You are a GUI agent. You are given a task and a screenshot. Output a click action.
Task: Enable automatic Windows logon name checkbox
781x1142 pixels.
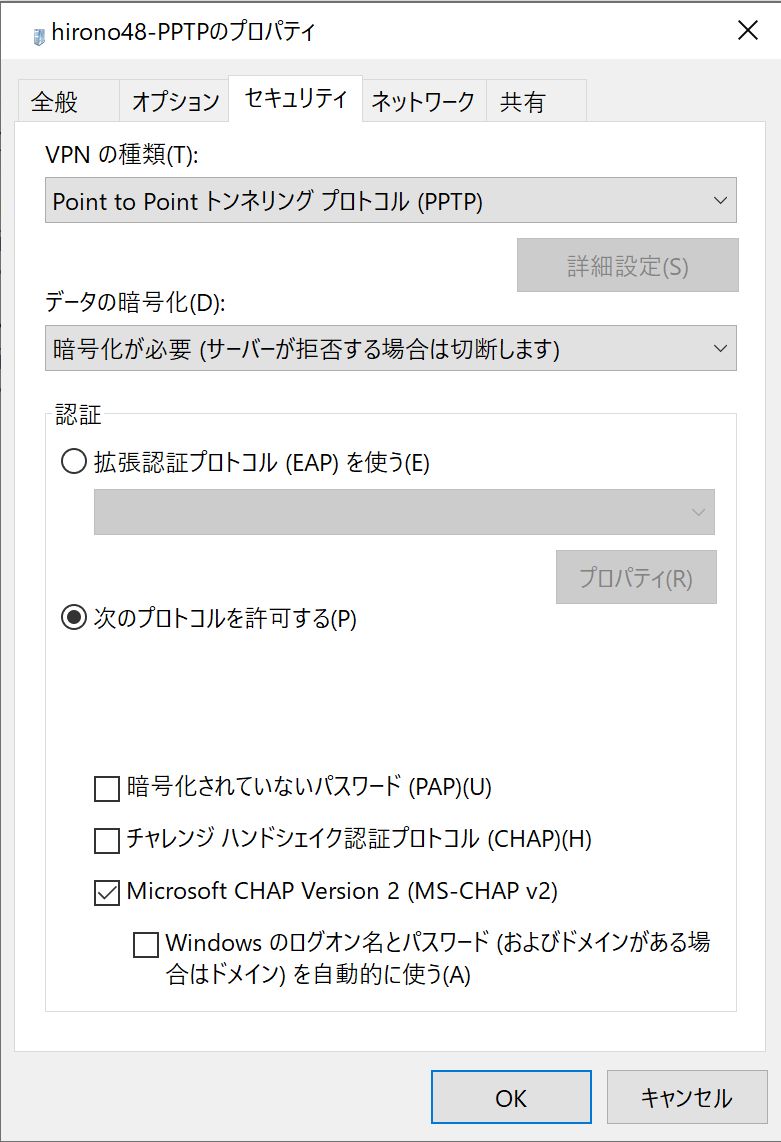tap(146, 944)
